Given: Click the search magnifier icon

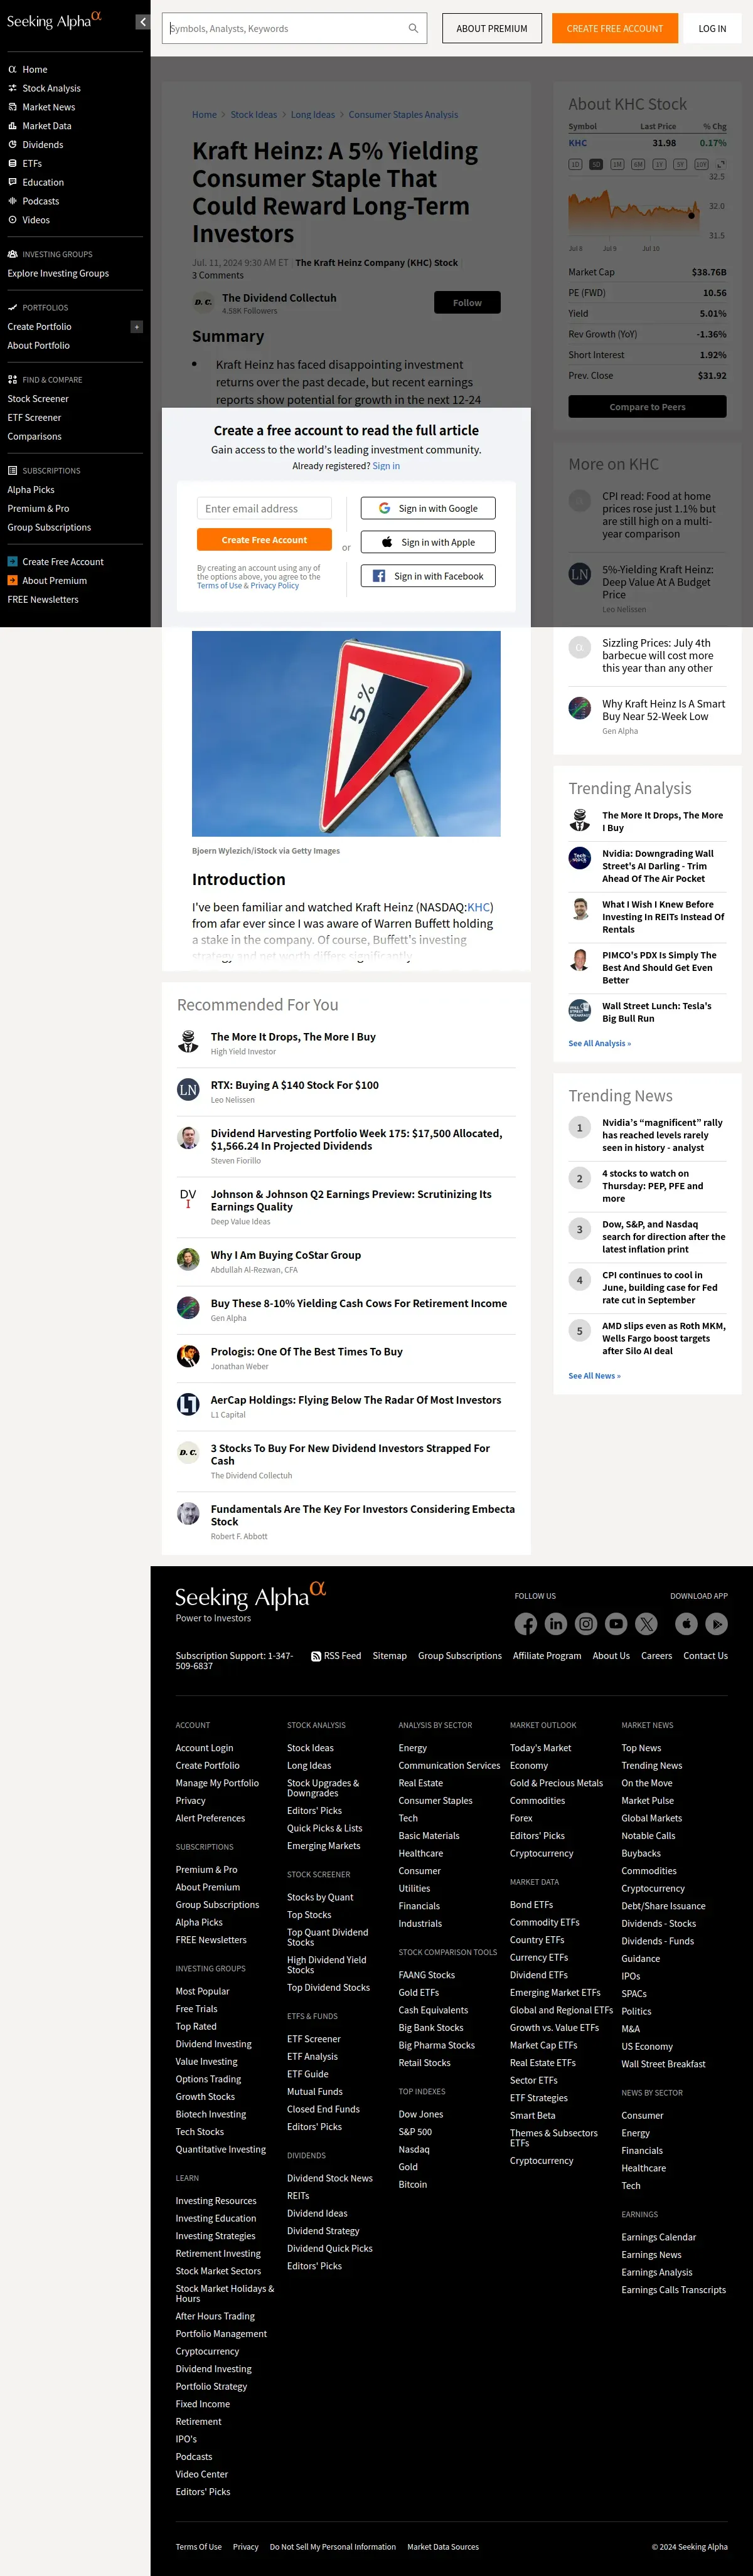Looking at the screenshot, I should coord(413,28).
